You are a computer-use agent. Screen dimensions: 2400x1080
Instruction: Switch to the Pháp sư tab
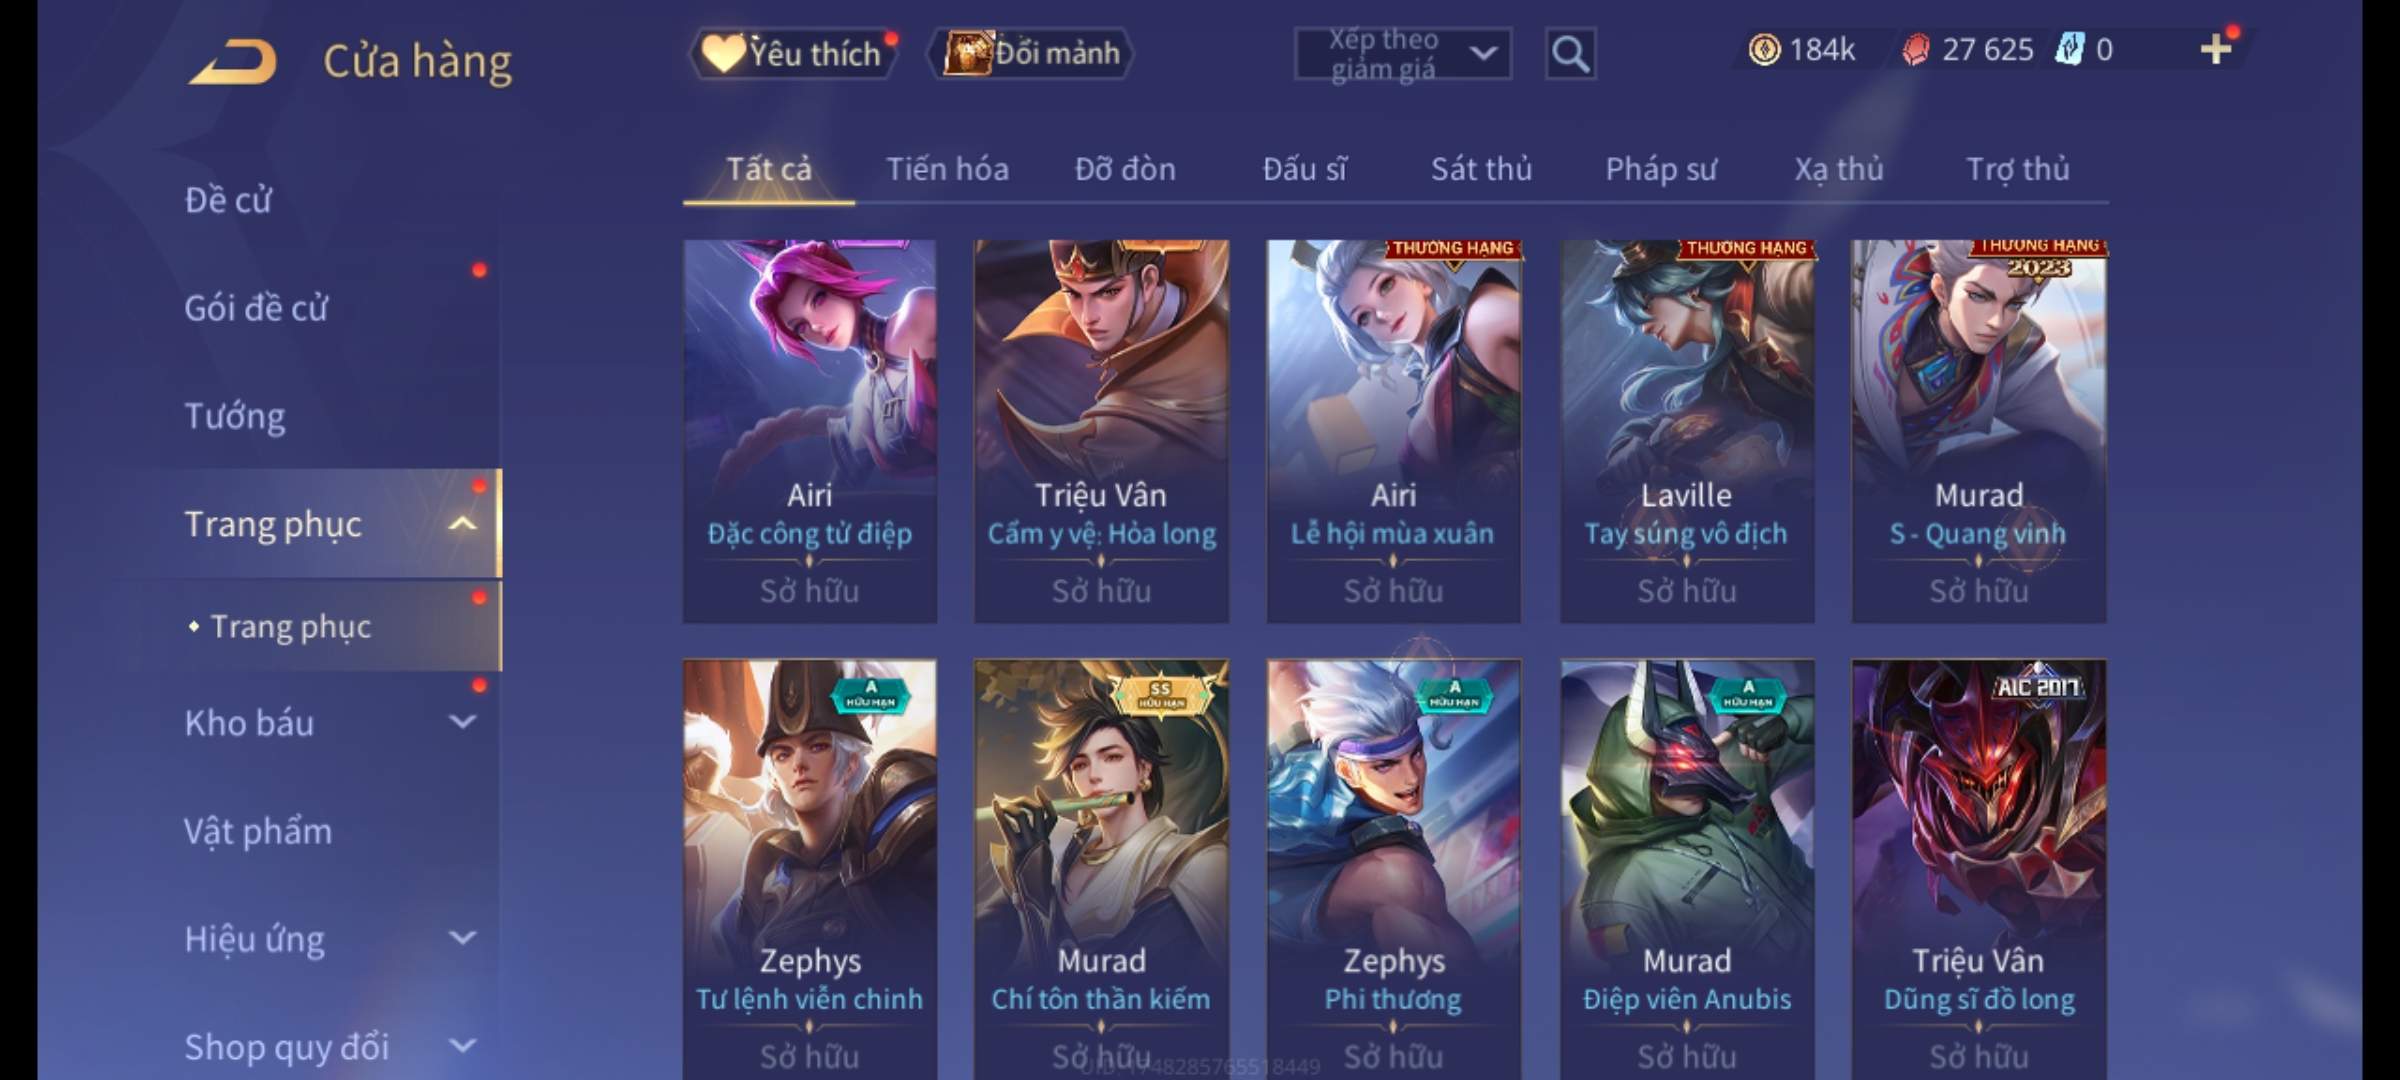(x=1661, y=169)
